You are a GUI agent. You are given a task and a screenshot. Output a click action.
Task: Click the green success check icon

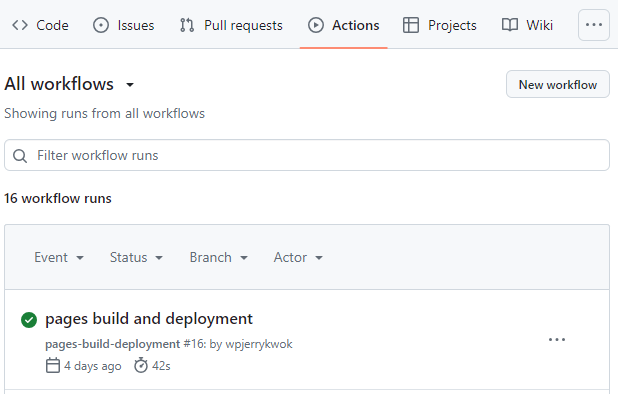click(x=29, y=320)
